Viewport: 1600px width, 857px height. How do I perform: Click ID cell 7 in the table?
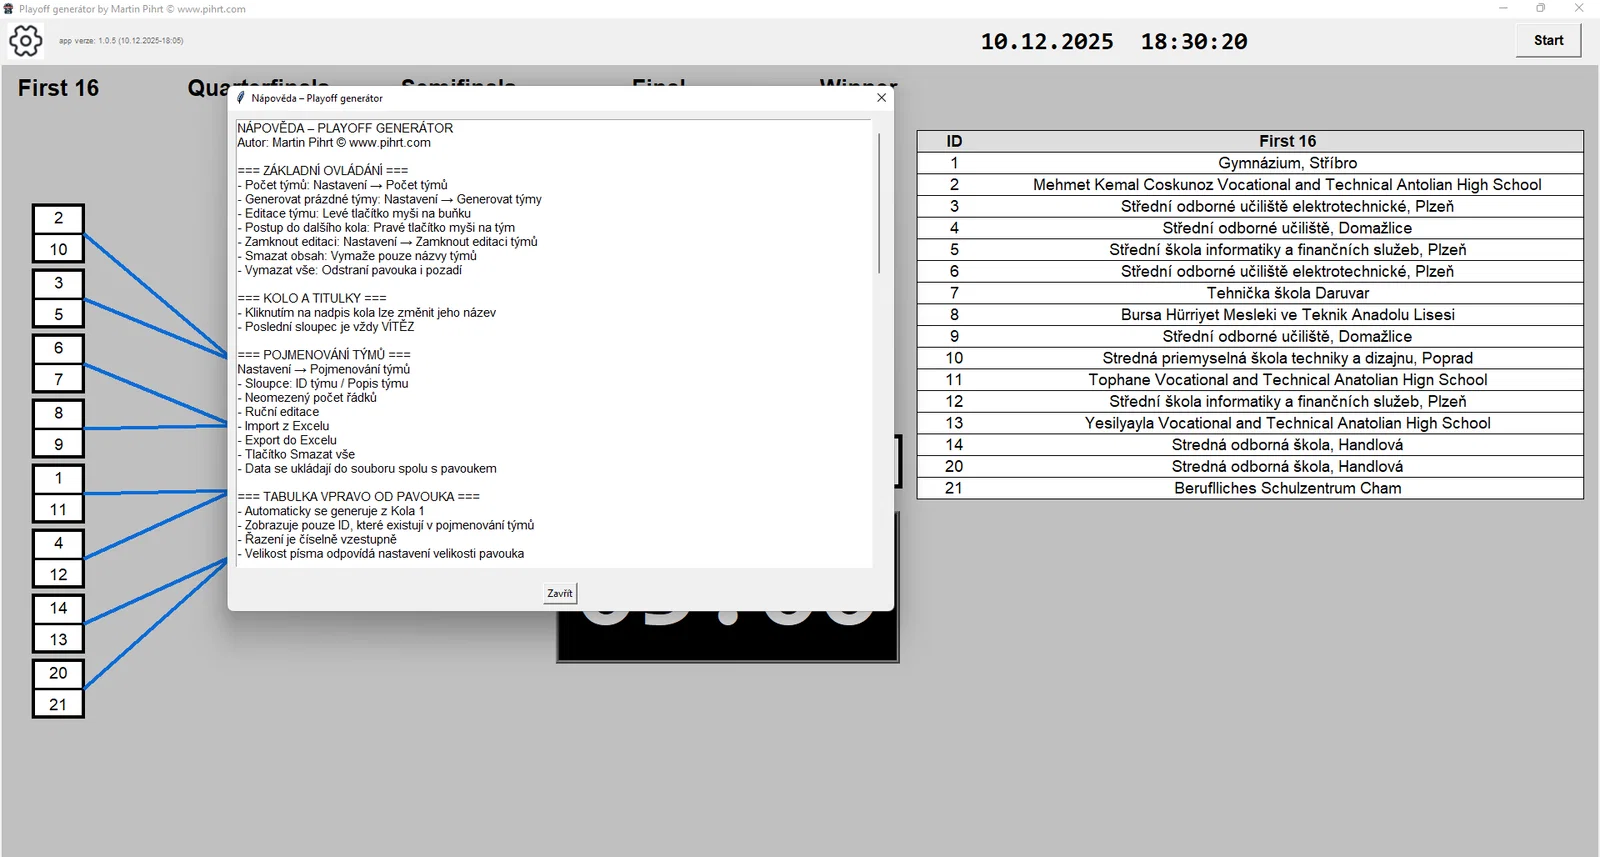point(954,293)
